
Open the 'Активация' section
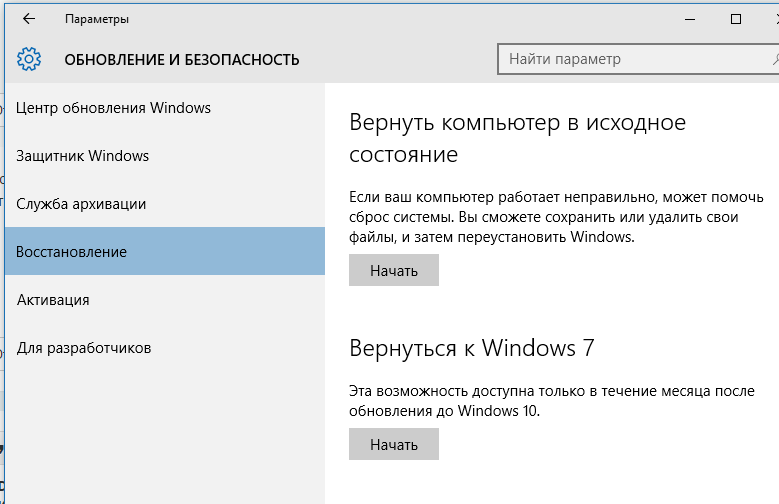53,300
